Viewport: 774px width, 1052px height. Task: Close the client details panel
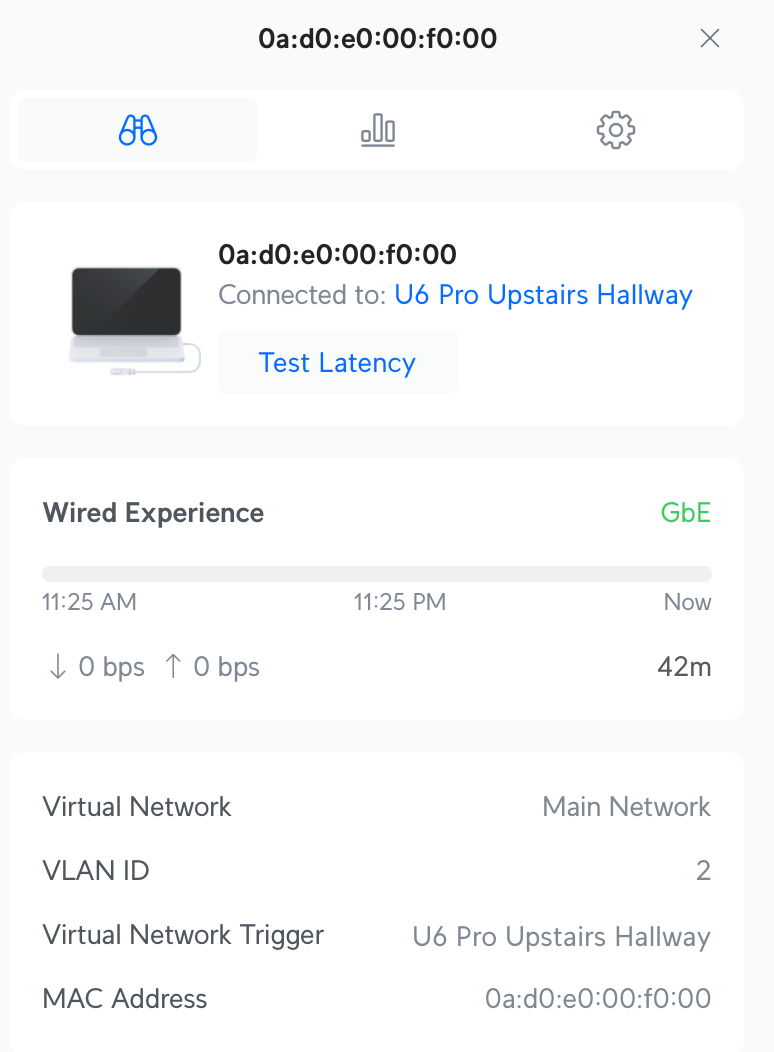[x=710, y=39]
